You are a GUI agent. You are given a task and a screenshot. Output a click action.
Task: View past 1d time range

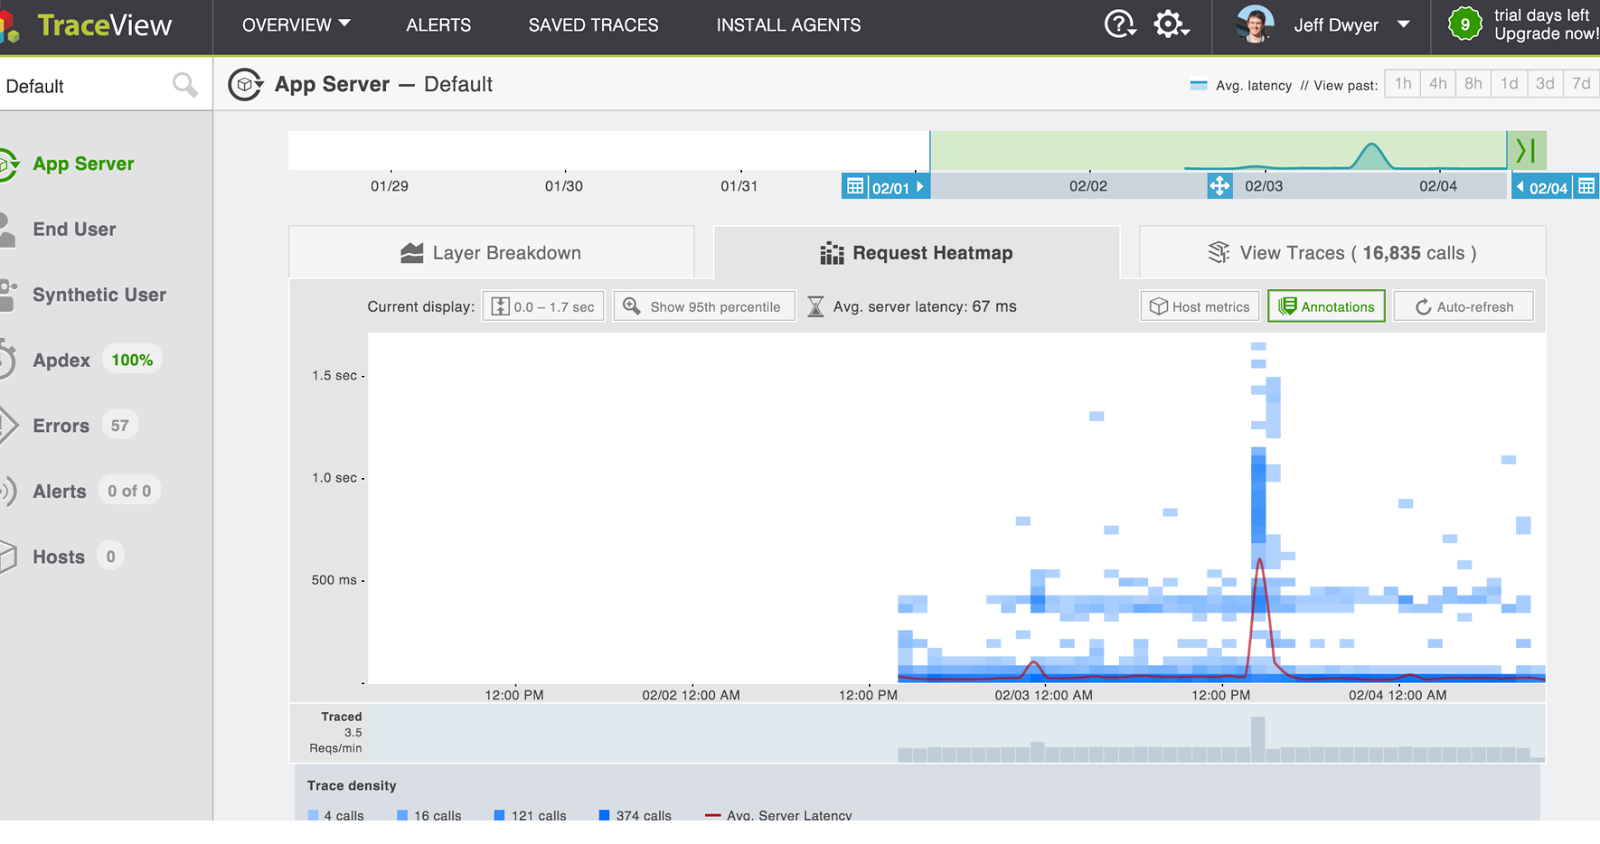1509,84
